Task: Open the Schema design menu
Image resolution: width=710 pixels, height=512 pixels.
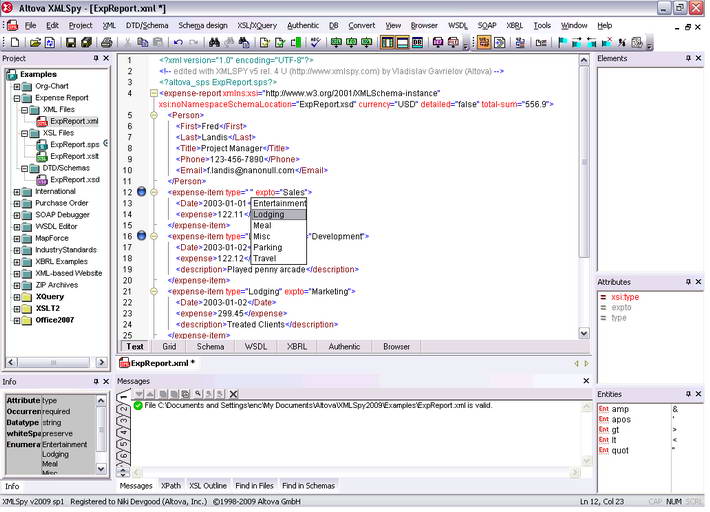Action: 203,25
